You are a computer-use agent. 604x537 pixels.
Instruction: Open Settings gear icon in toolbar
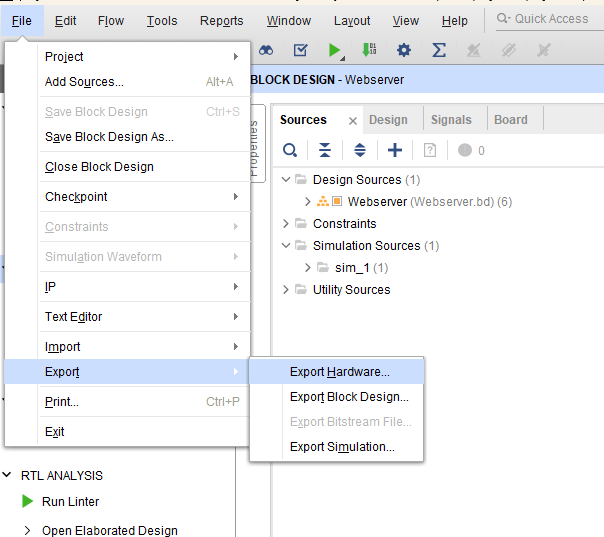pyautogui.click(x=404, y=50)
